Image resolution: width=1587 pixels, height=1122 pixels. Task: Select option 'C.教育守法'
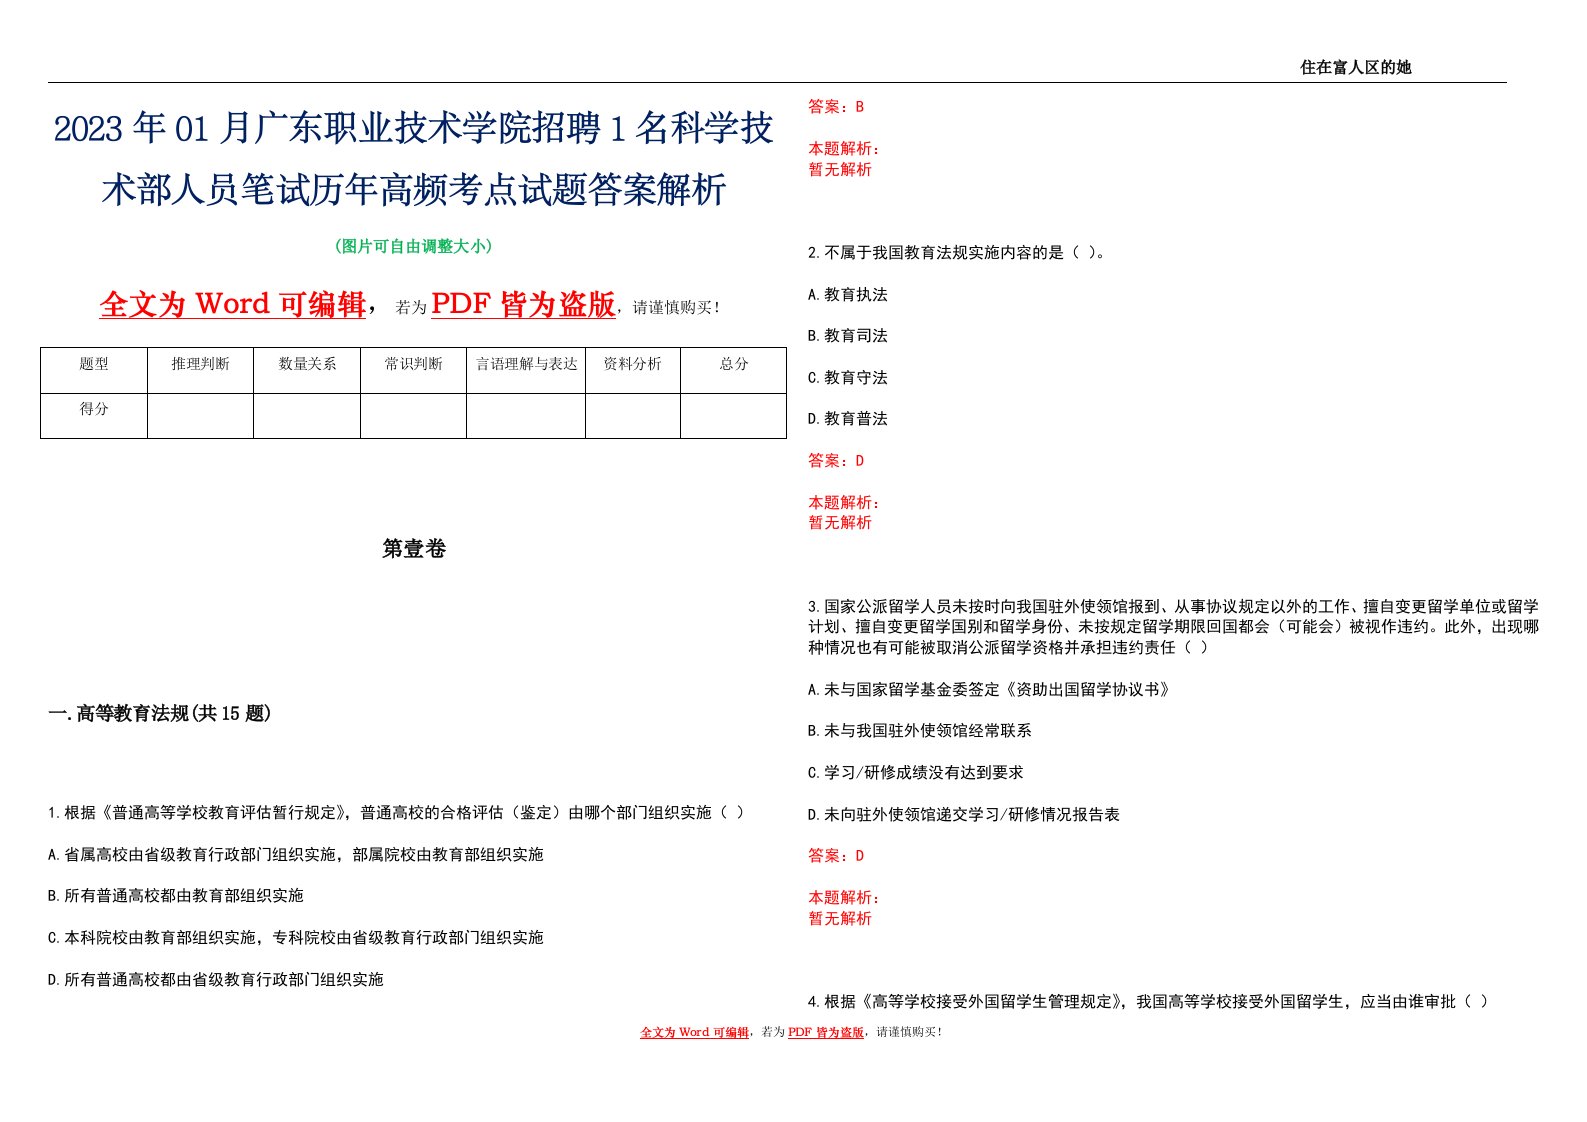pyautogui.click(x=848, y=378)
